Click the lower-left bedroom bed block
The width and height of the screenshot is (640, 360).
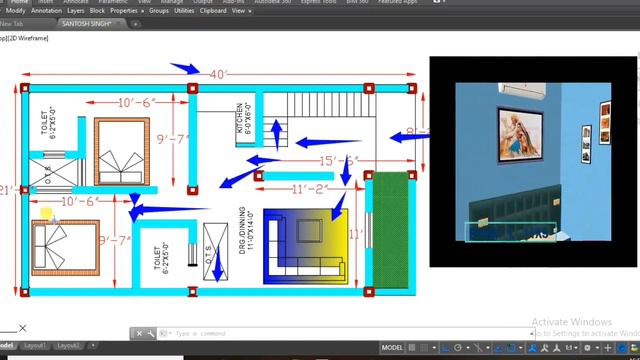pos(65,247)
